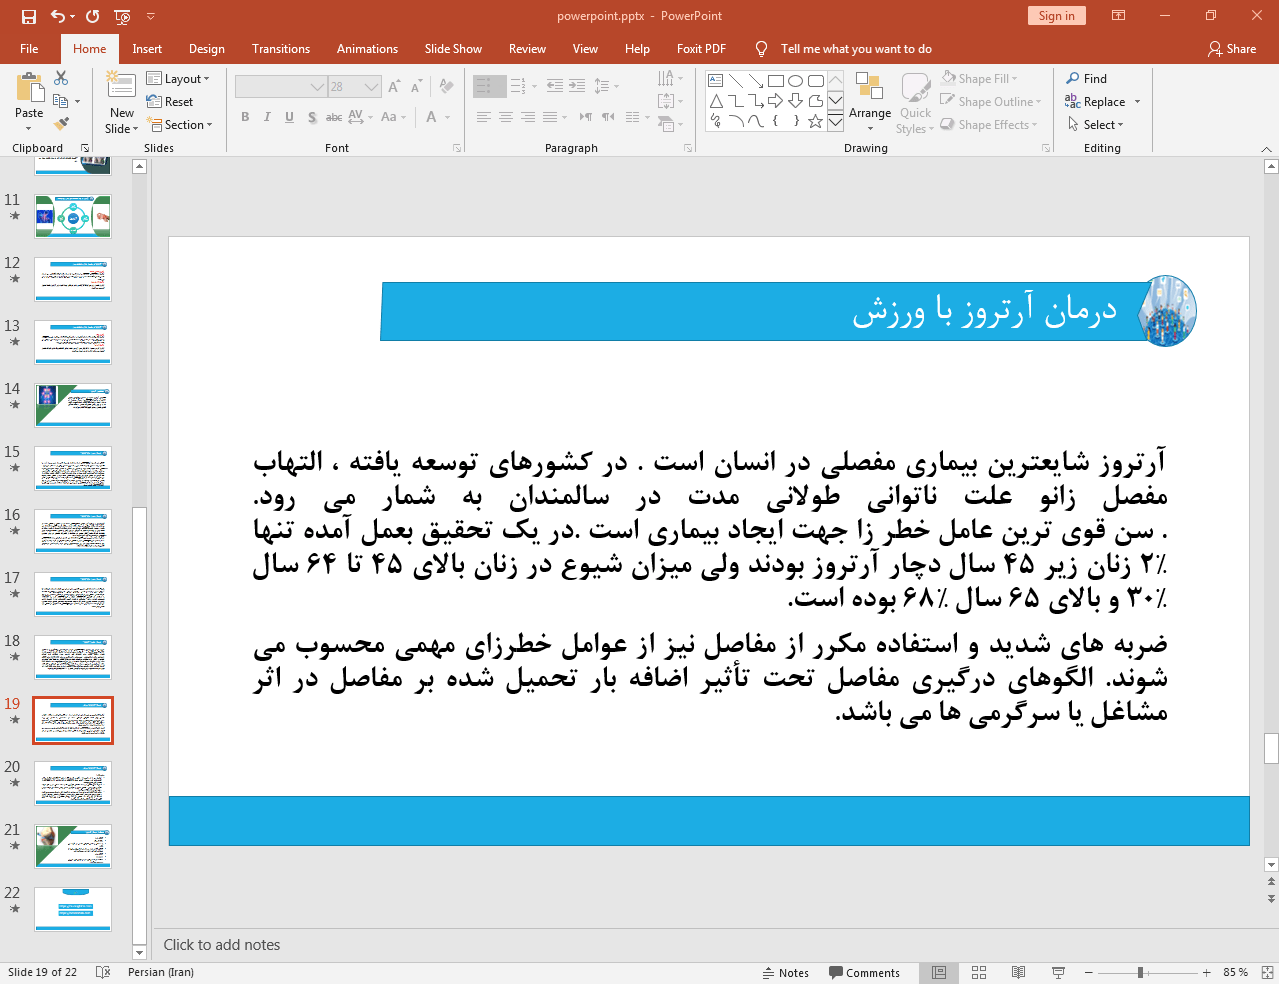The width and height of the screenshot is (1279, 984).
Task: Toggle Bold formatting
Action: (x=245, y=117)
